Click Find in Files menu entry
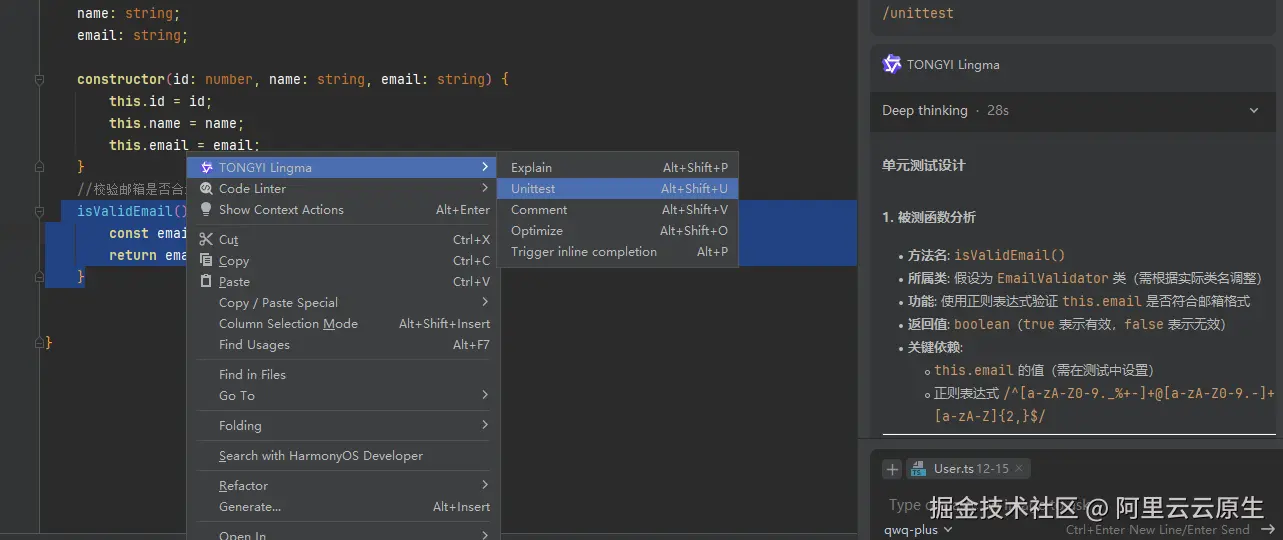The height and width of the screenshot is (540, 1283). [252, 375]
